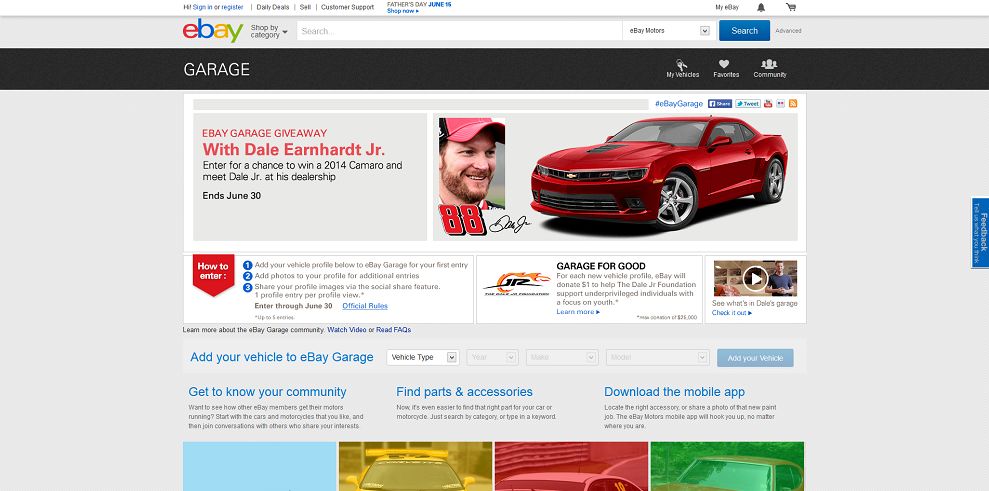Viewport: 989px width, 491px height.
Task: Open Sell in the top bar
Action: [305, 8]
